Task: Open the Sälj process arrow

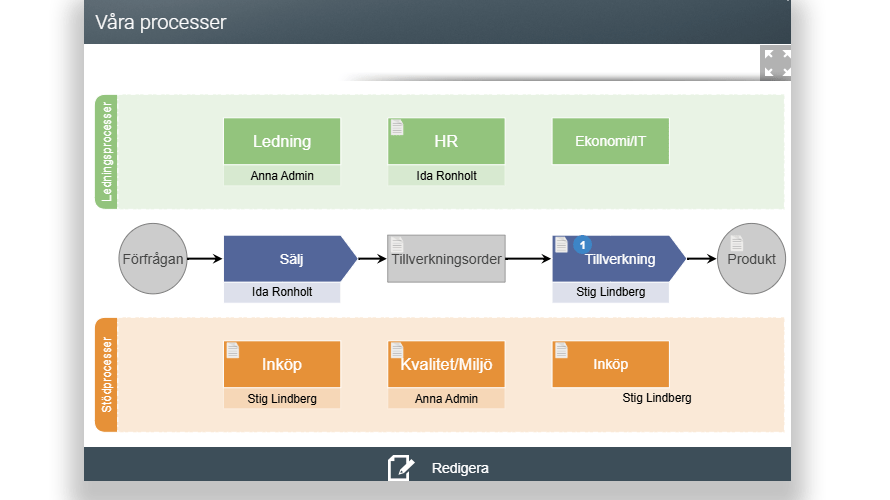Action: tap(290, 259)
